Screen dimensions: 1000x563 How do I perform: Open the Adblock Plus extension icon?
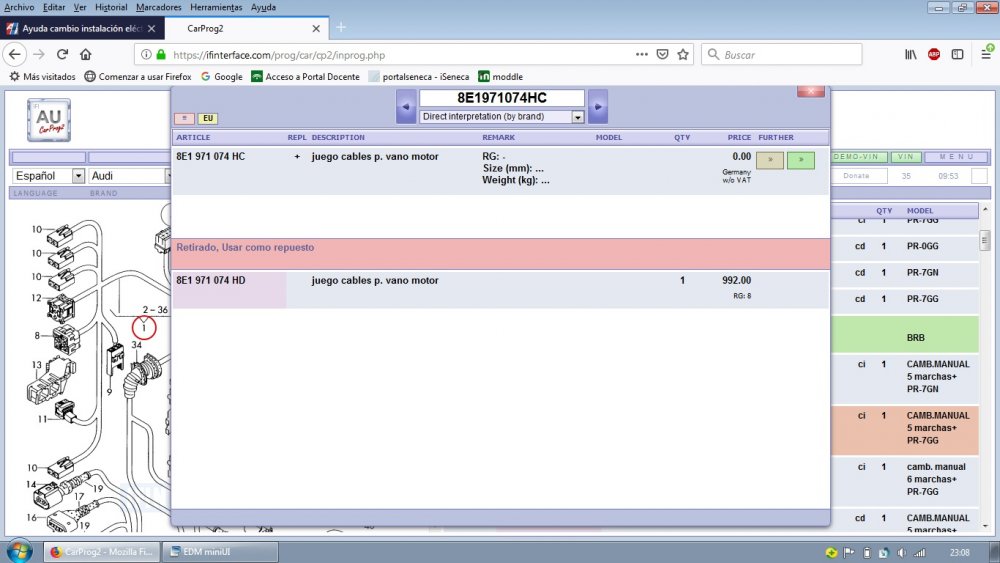[x=934, y=55]
